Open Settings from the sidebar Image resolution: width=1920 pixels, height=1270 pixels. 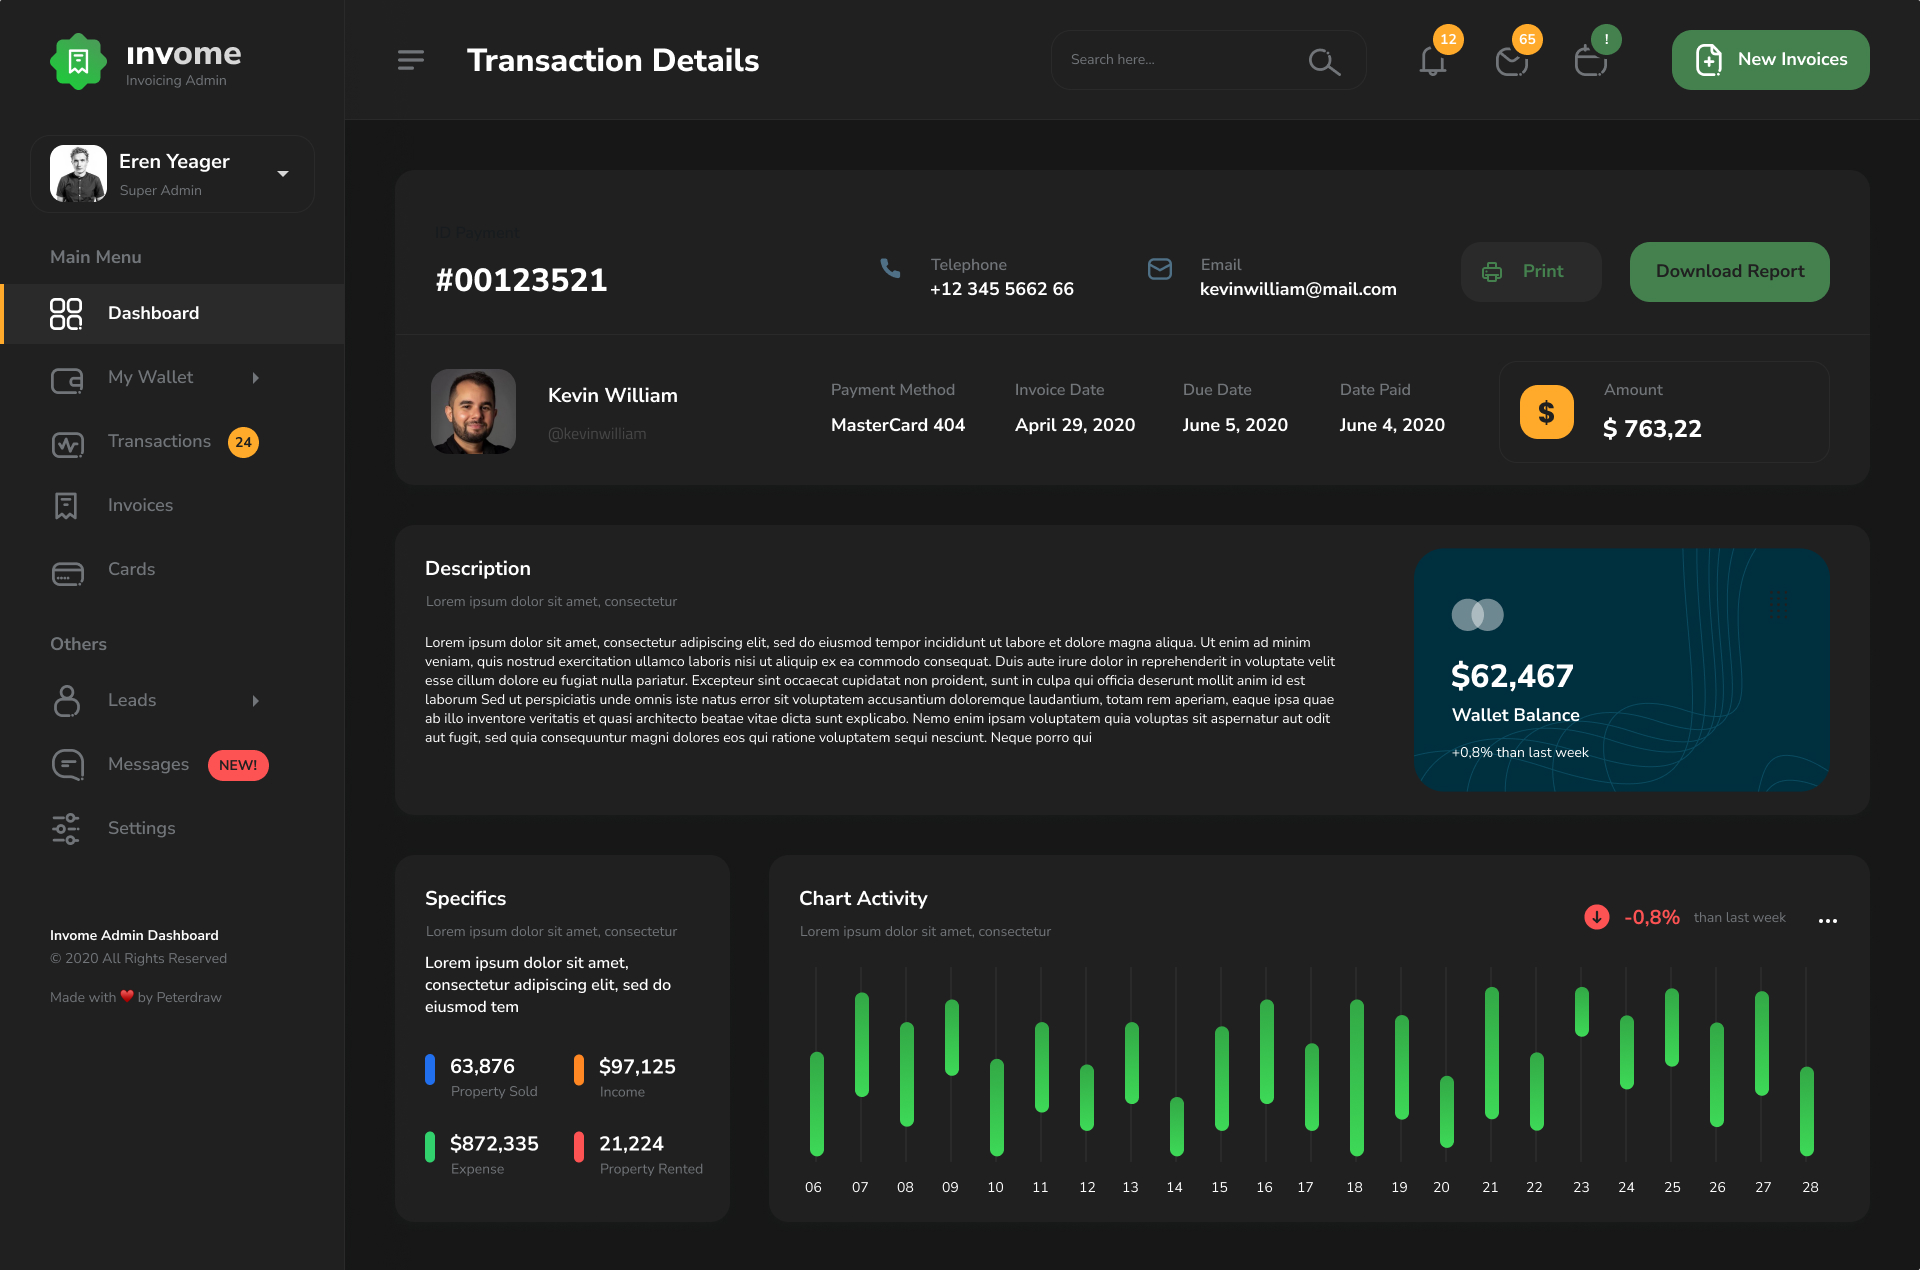[x=141, y=828]
